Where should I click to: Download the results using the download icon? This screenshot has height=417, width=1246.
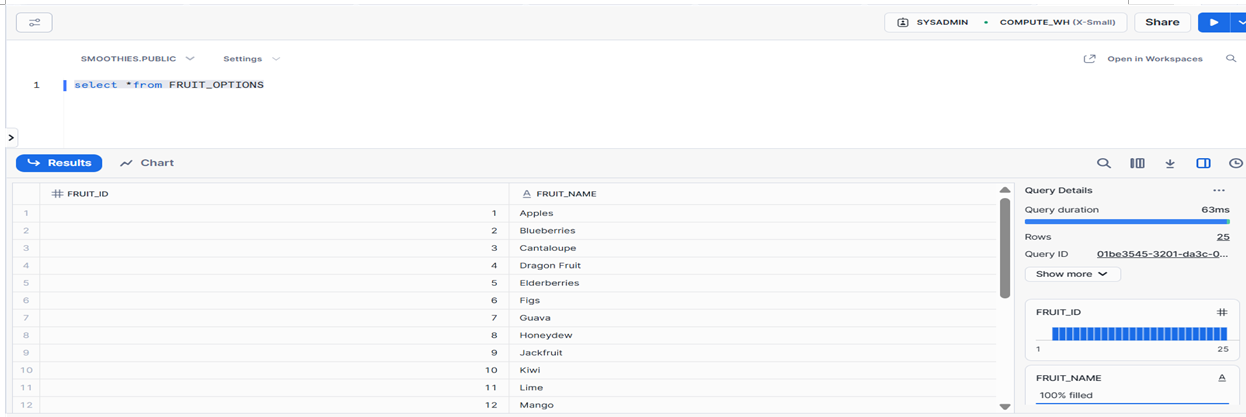[x=1169, y=163]
